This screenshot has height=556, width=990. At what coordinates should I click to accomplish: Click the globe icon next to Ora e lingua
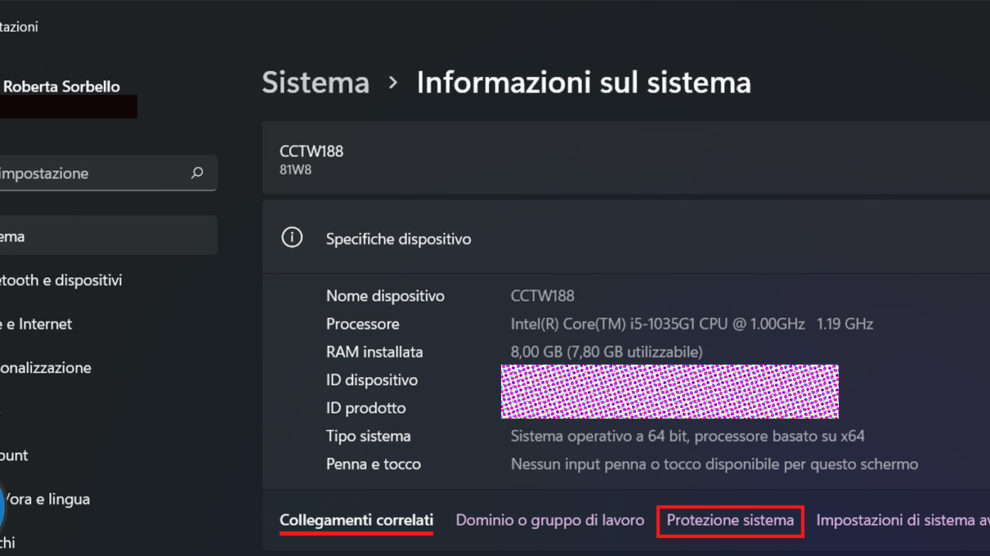pos(3,505)
